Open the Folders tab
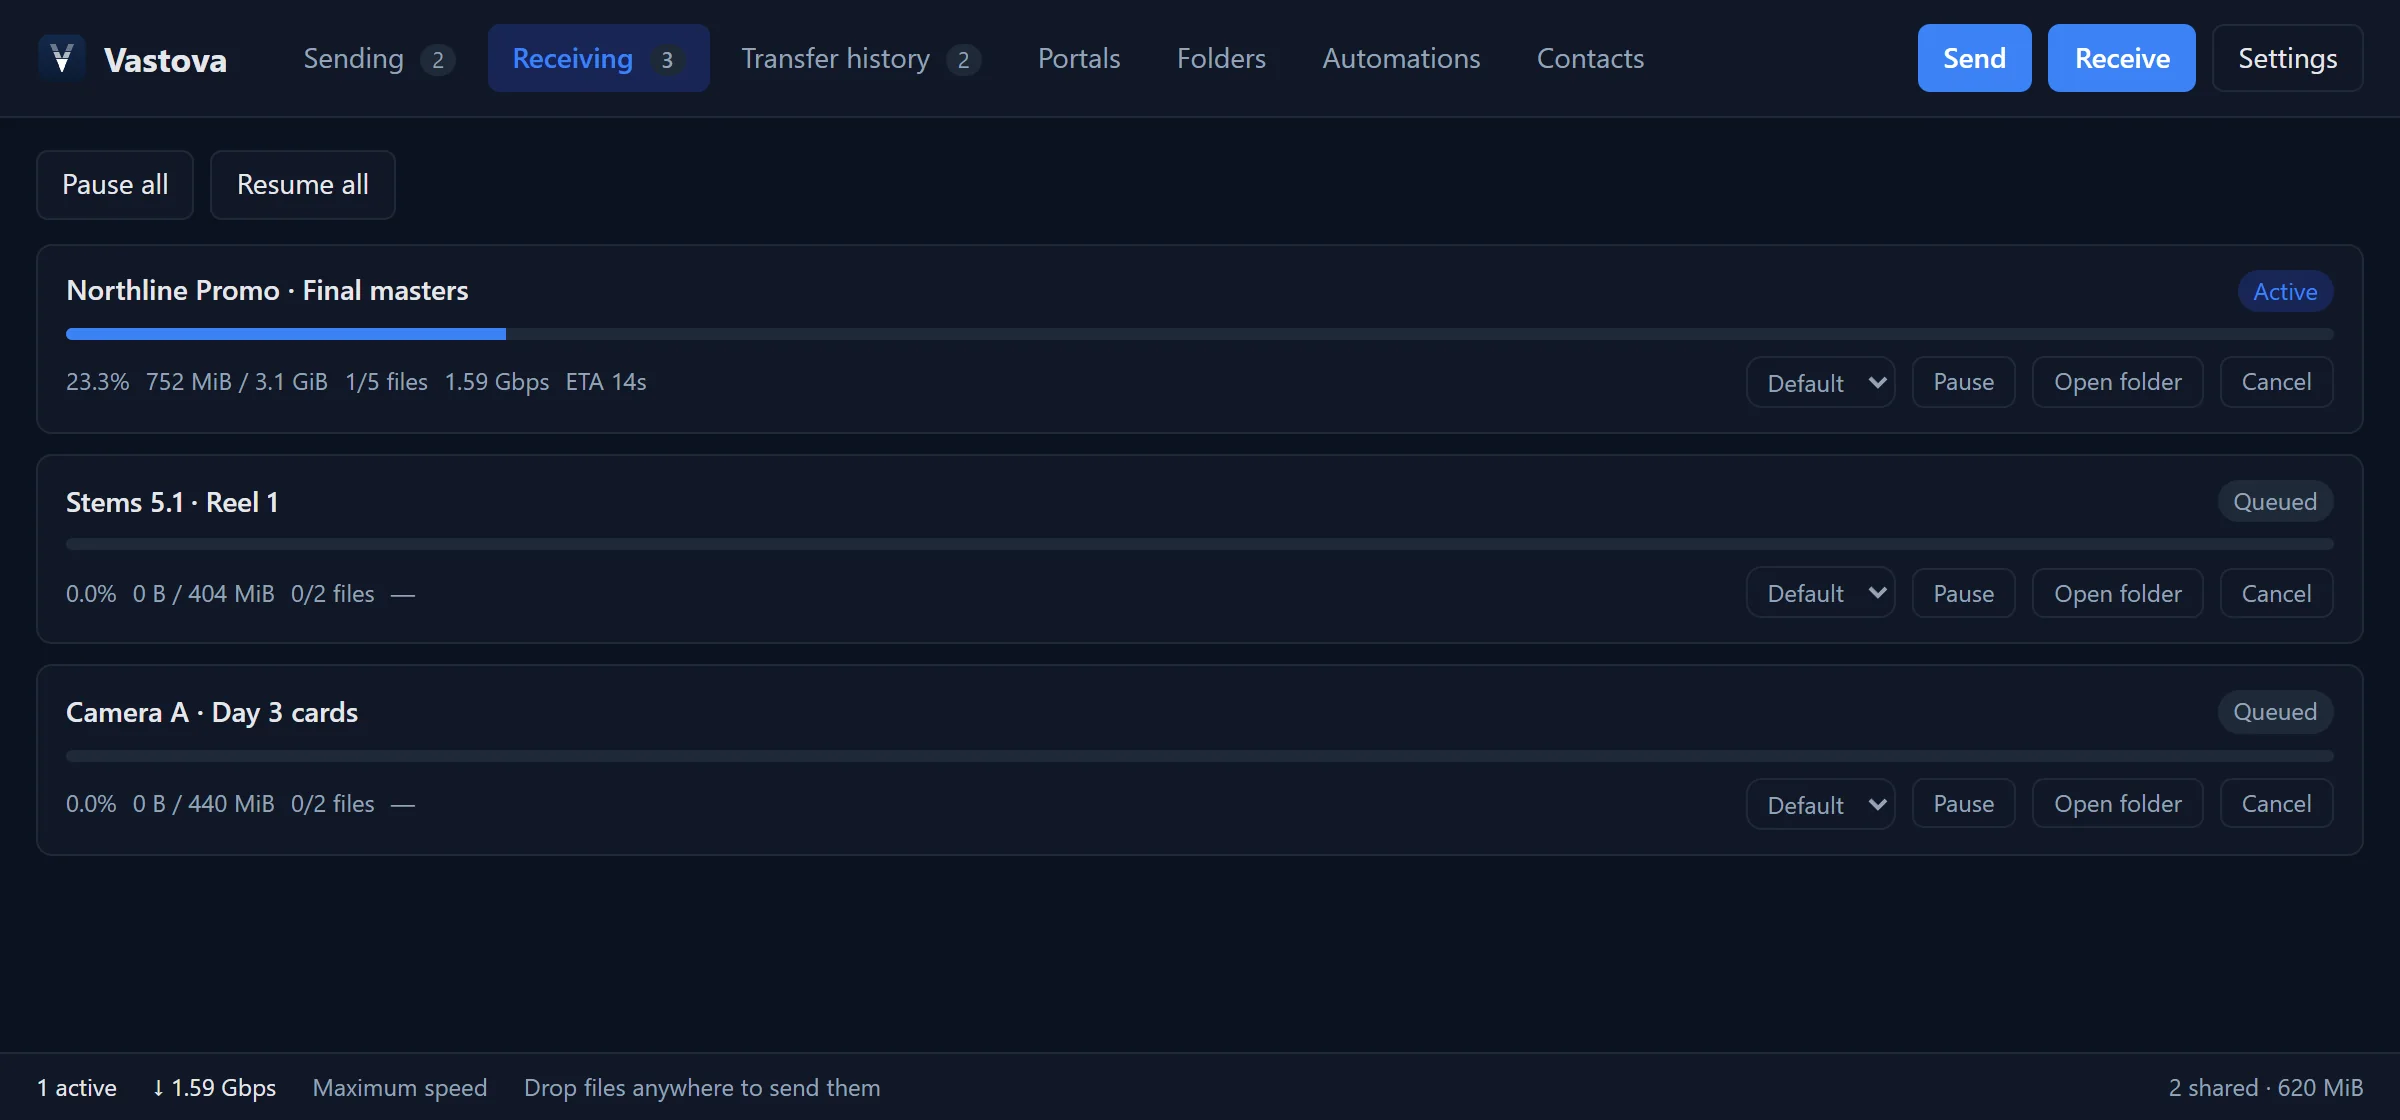 click(x=1221, y=58)
